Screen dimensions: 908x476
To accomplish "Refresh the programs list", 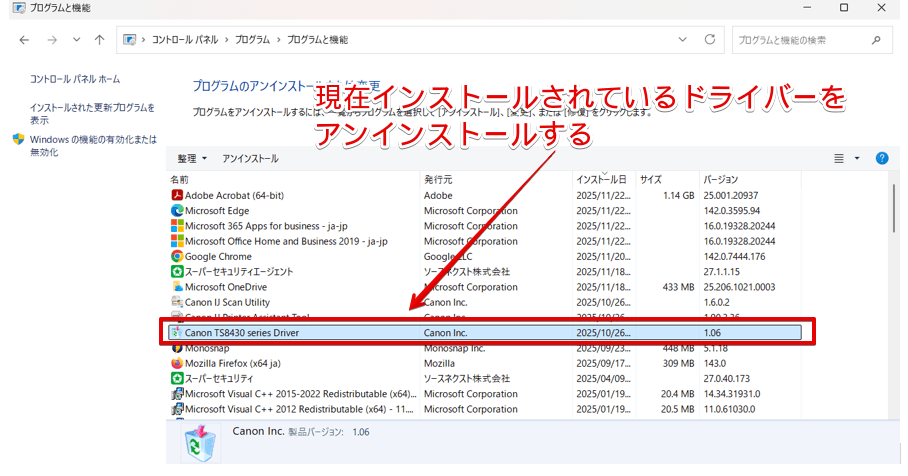I will point(710,39).
